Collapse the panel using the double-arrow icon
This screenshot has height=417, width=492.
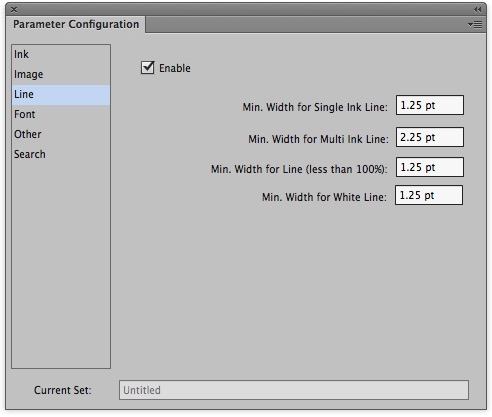[x=478, y=10]
